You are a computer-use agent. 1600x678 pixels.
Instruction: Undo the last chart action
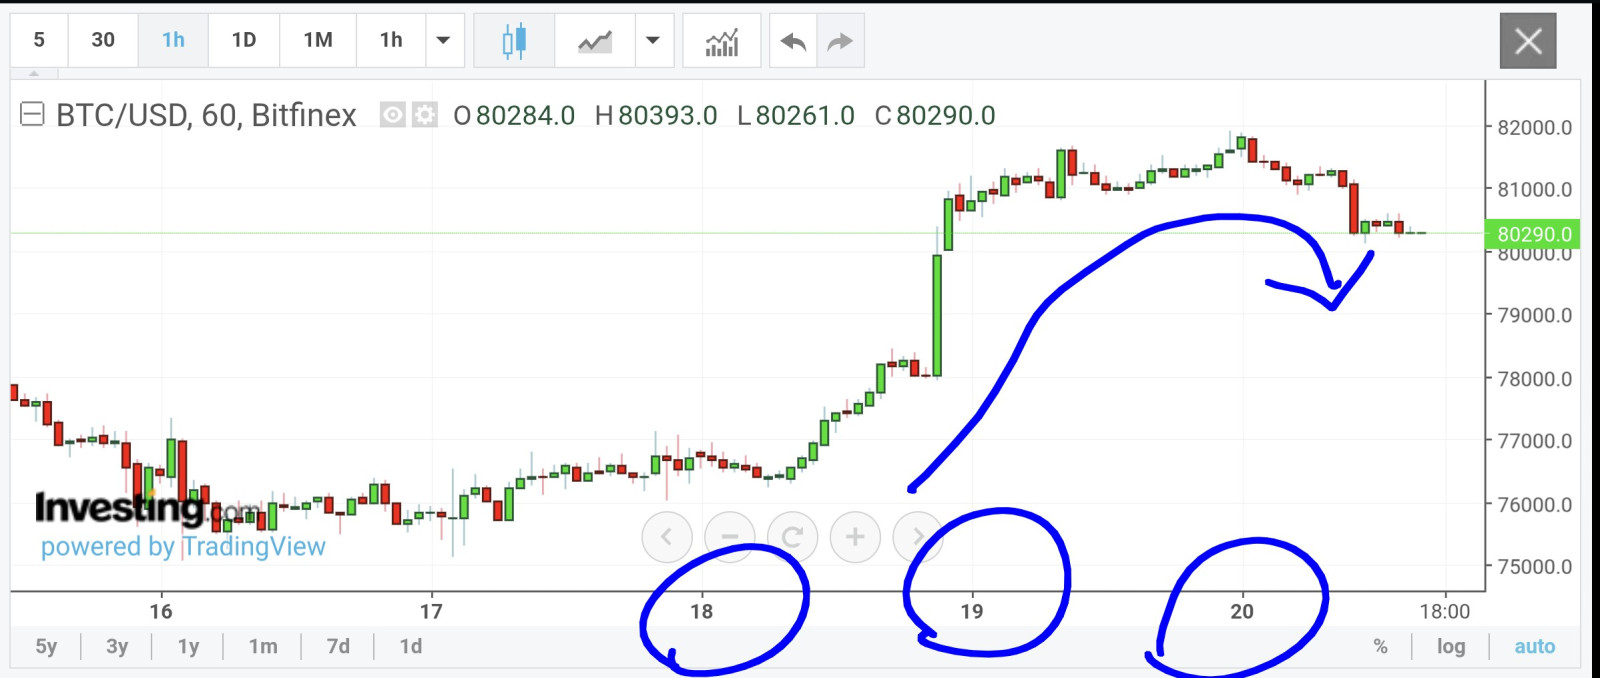pos(793,41)
